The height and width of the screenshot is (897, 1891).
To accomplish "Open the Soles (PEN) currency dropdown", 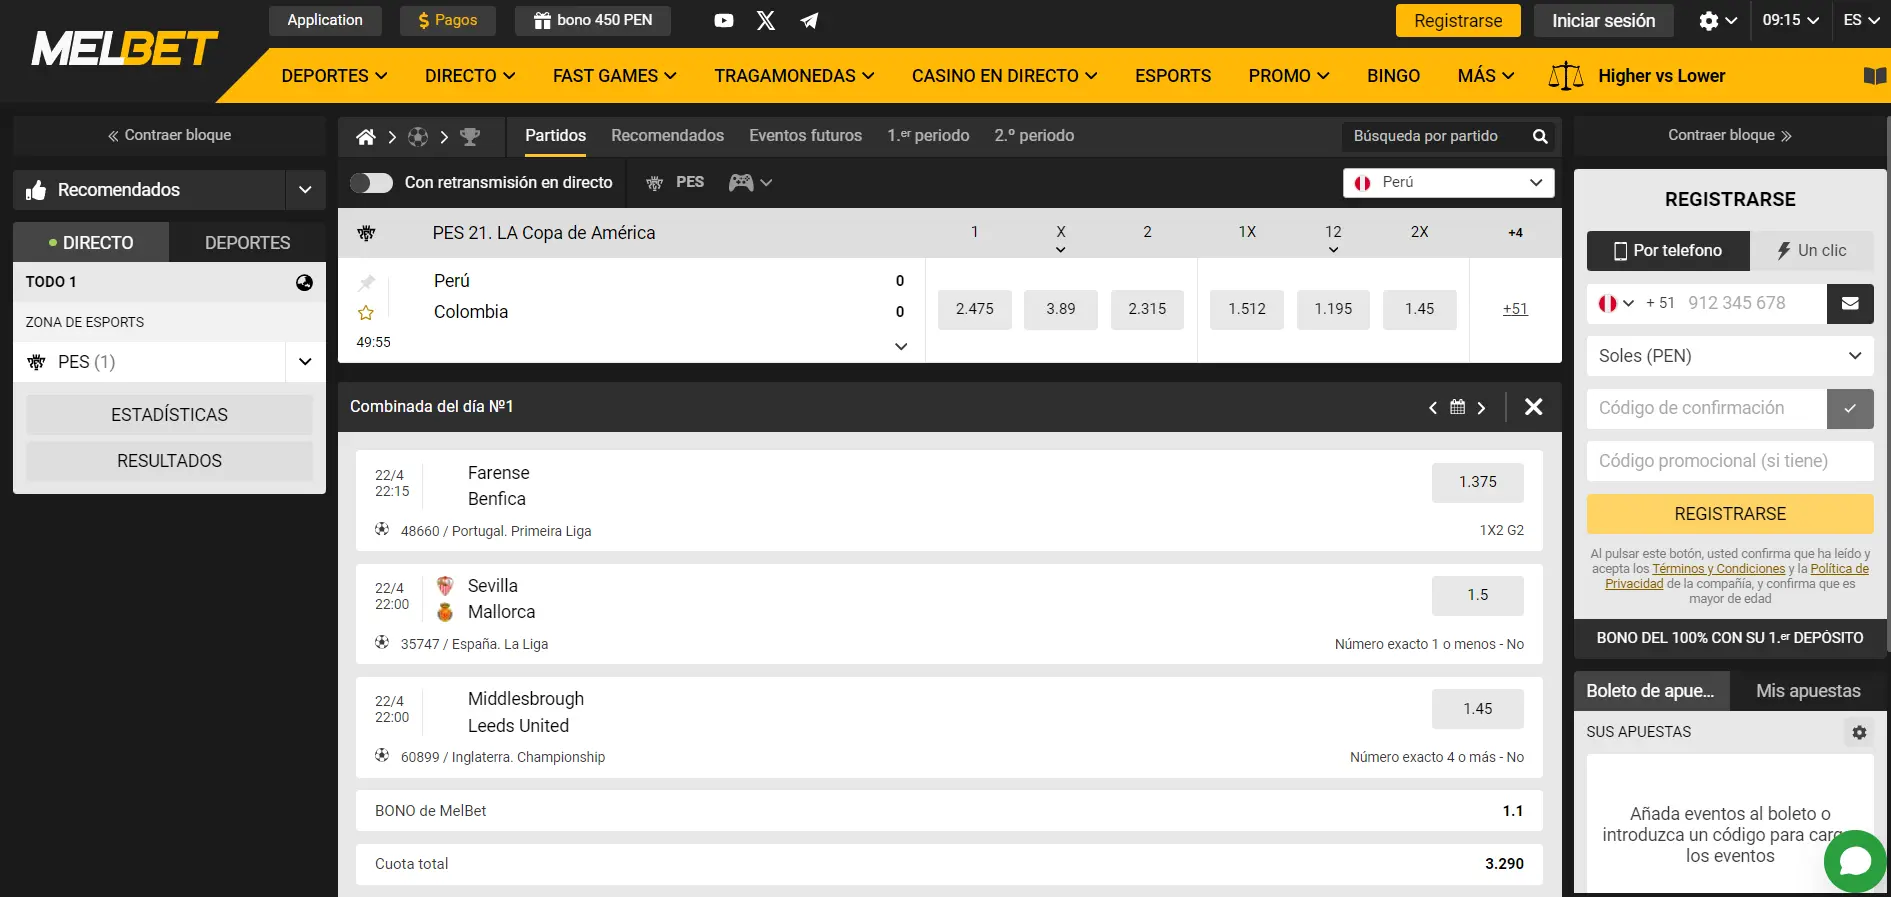I will 1730,356.
